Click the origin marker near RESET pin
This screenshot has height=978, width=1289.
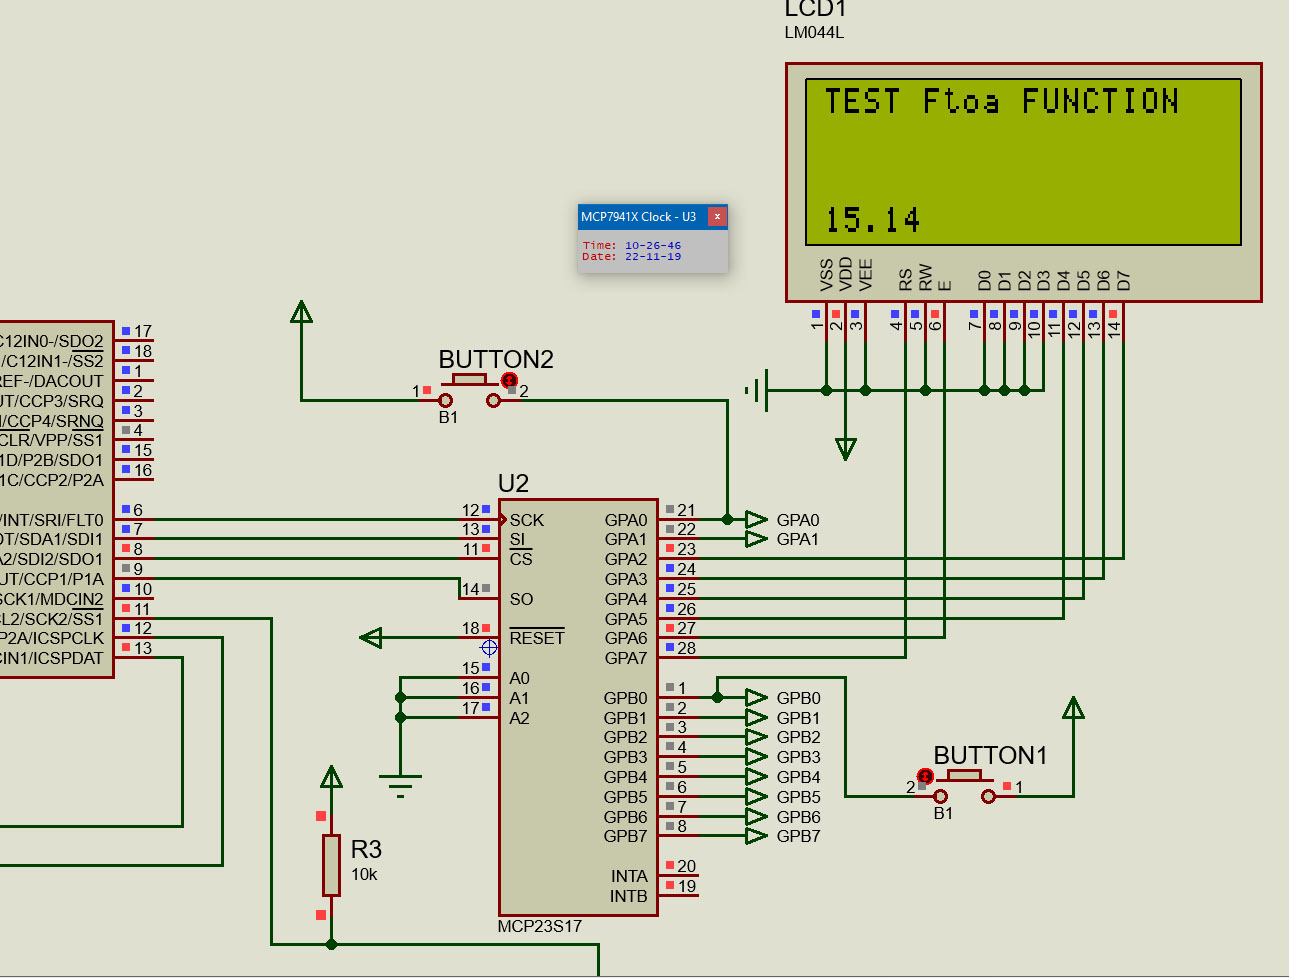coord(489,647)
